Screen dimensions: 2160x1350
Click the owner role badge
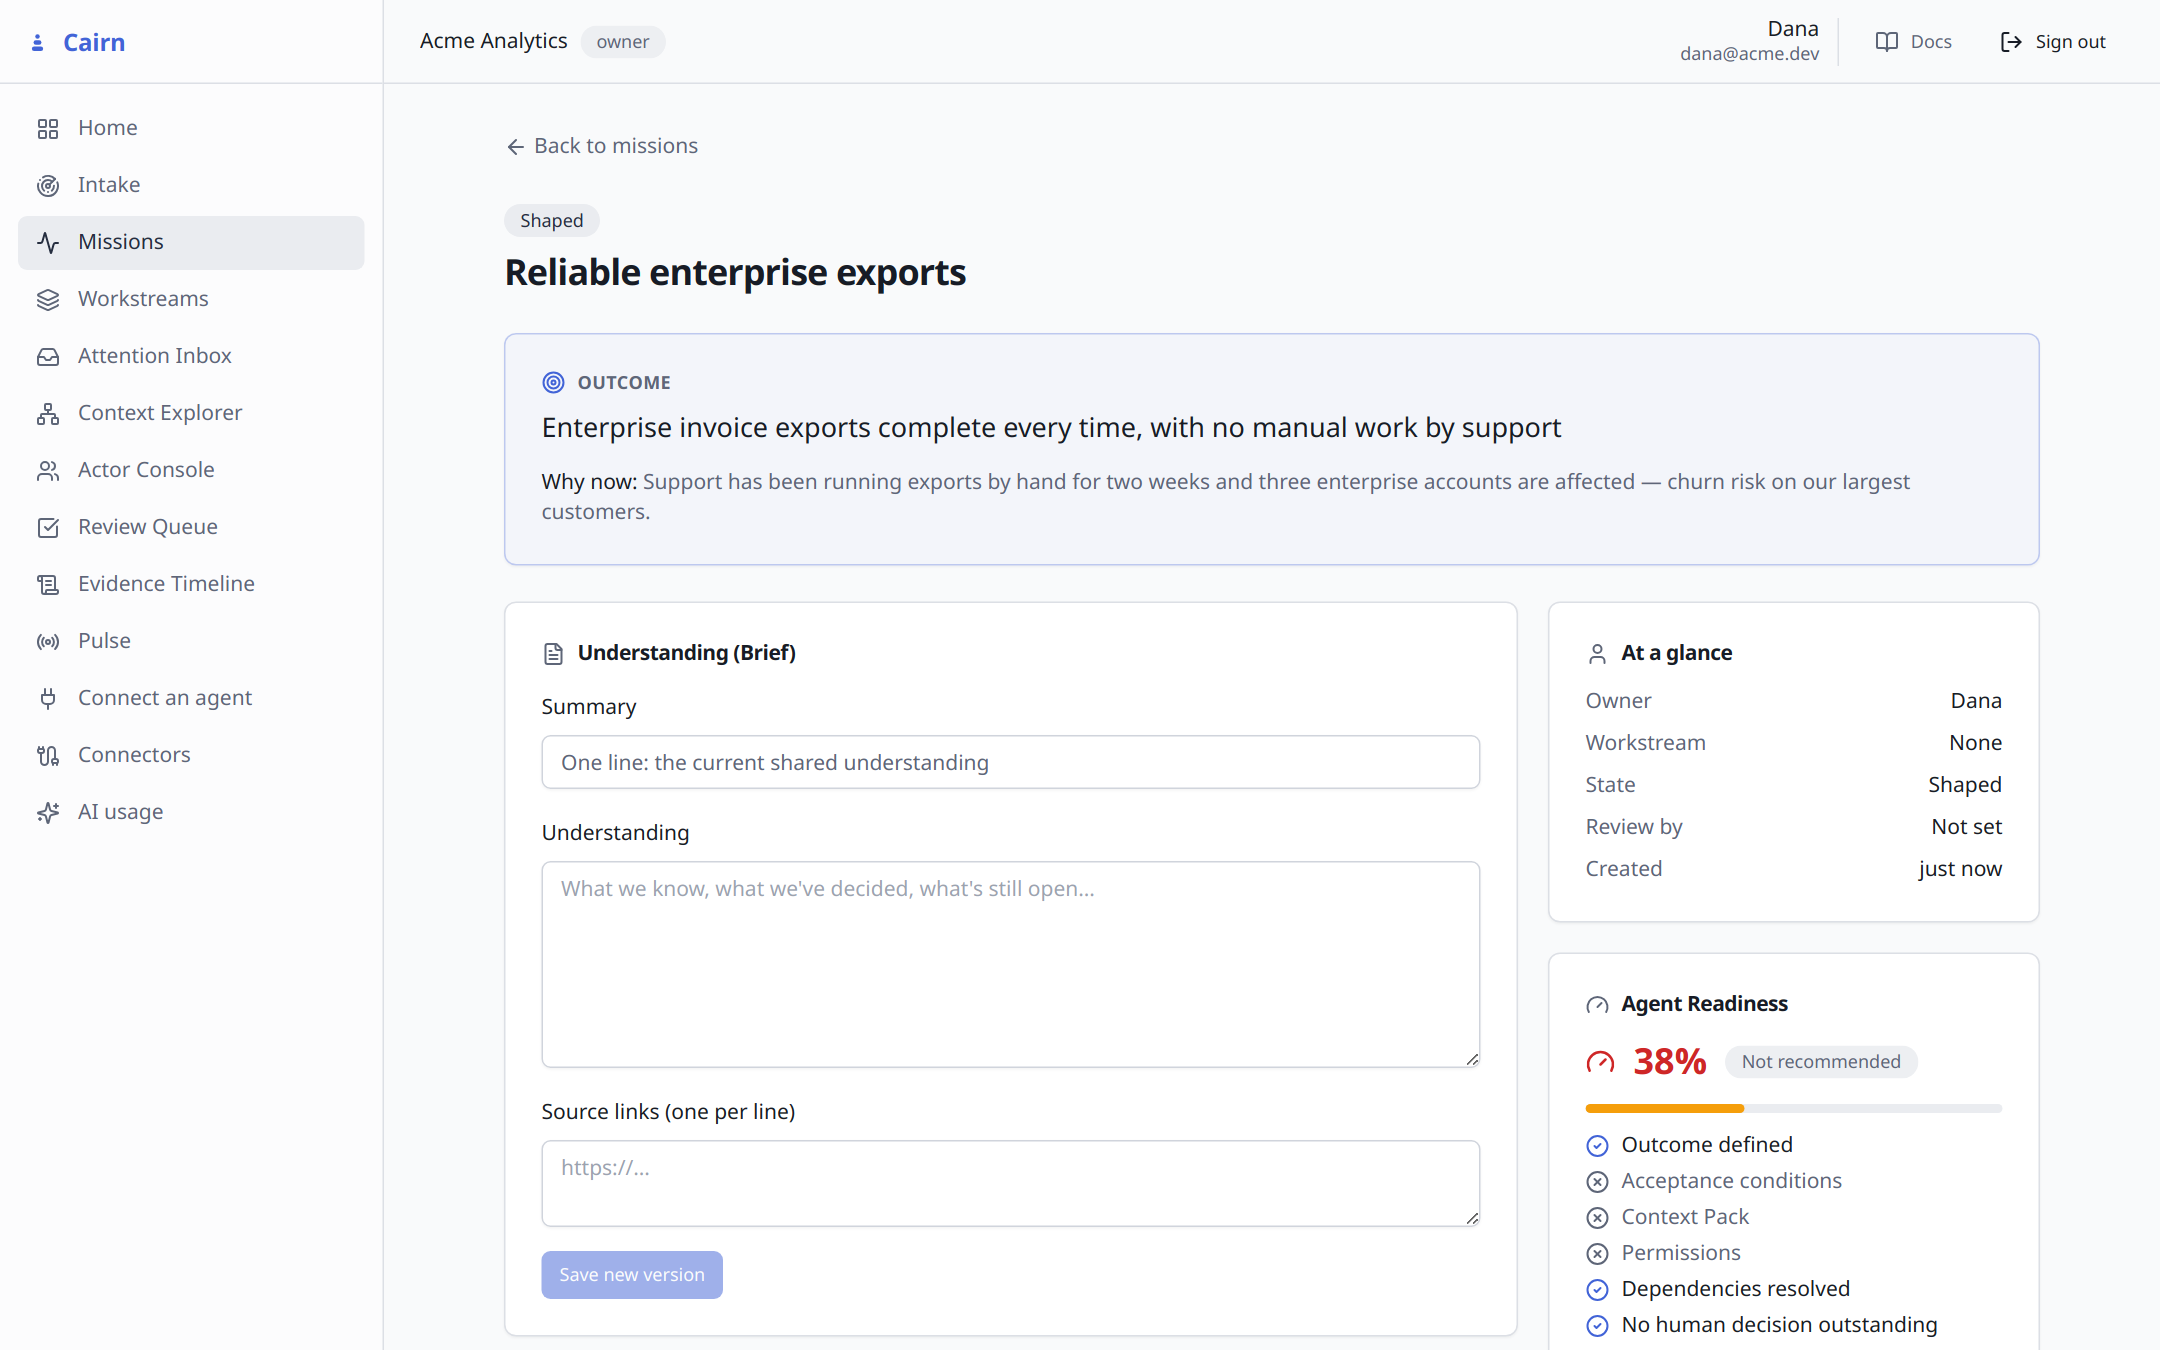[x=623, y=42]
